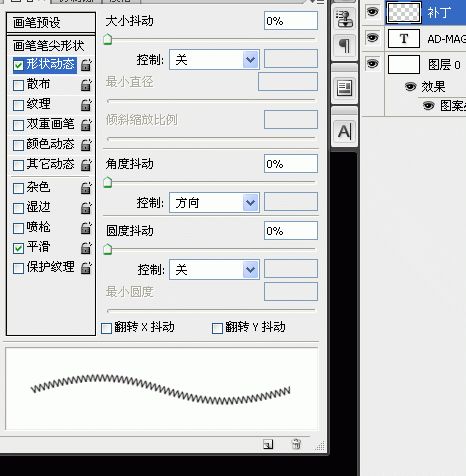Select 画笔笔尖形状 brush tip shape
Image resolution: width=466 pixels, height=476 pixels.
(49, 46)
